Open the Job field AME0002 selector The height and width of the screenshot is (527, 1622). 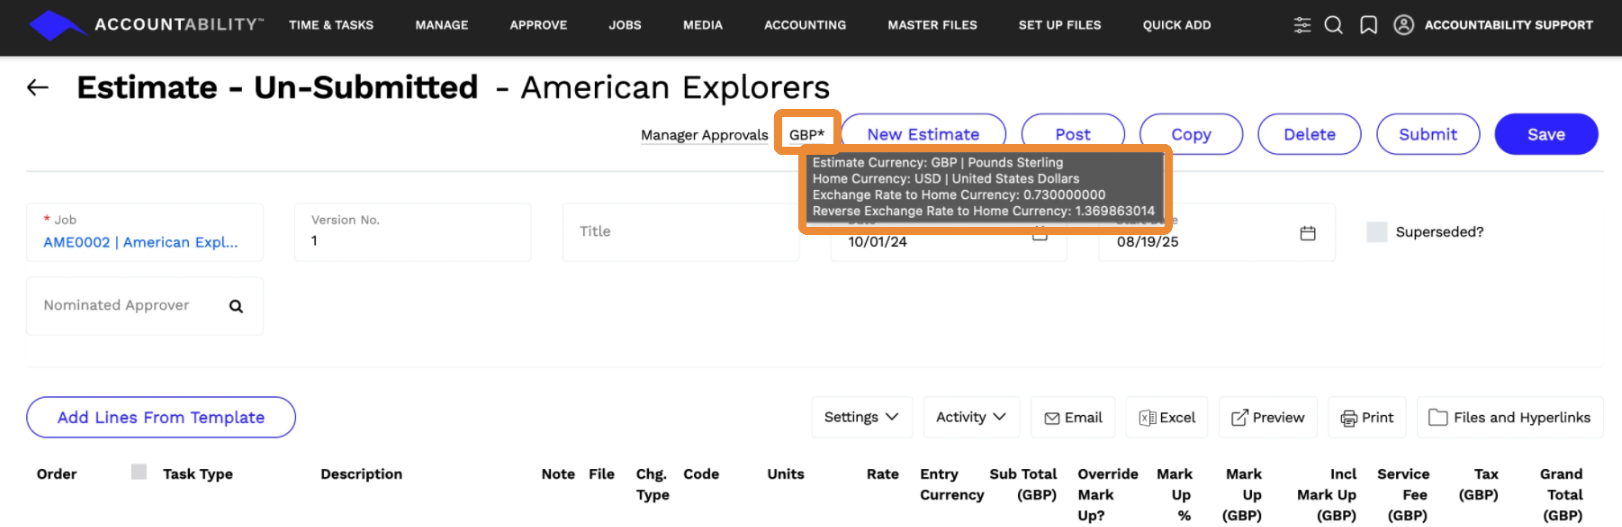141,242
